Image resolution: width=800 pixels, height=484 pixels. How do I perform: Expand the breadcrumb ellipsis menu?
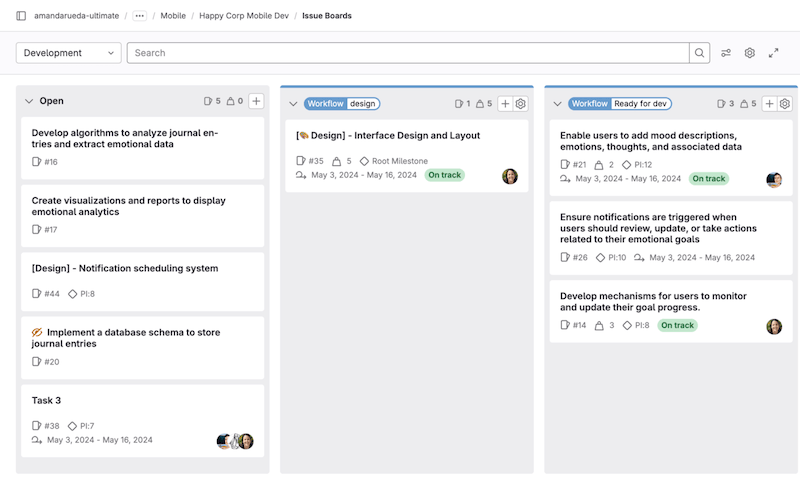click(139, 16)
